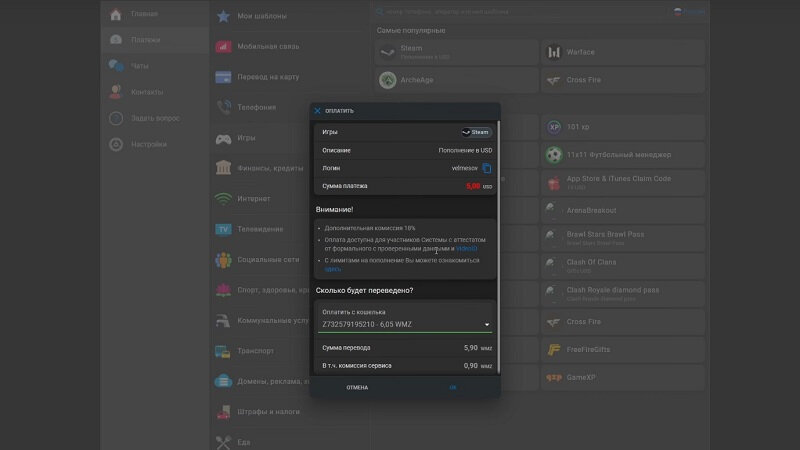
Task: Open the Settings gear in the sidebar
Action: coord(116,144)
